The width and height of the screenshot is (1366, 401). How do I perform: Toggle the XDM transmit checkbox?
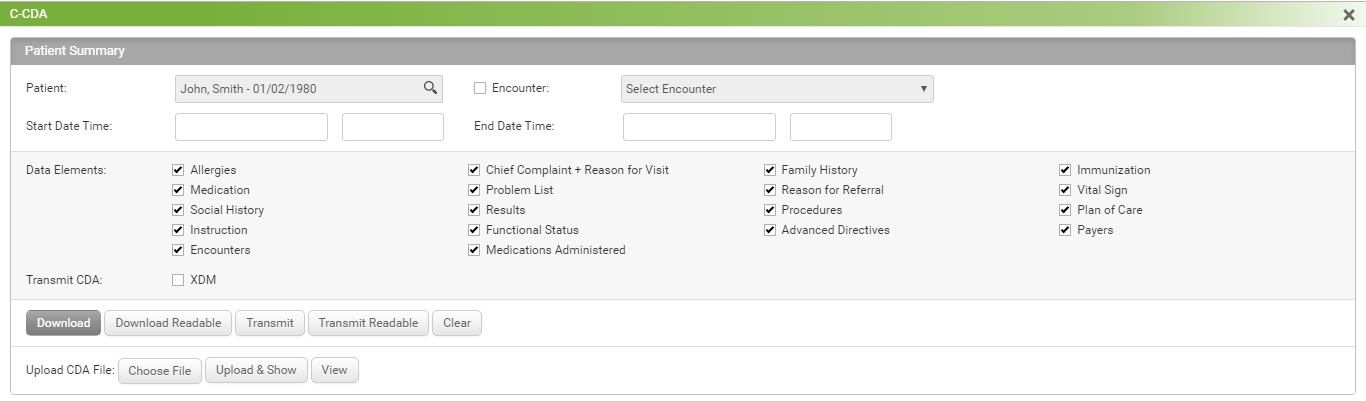178,280
